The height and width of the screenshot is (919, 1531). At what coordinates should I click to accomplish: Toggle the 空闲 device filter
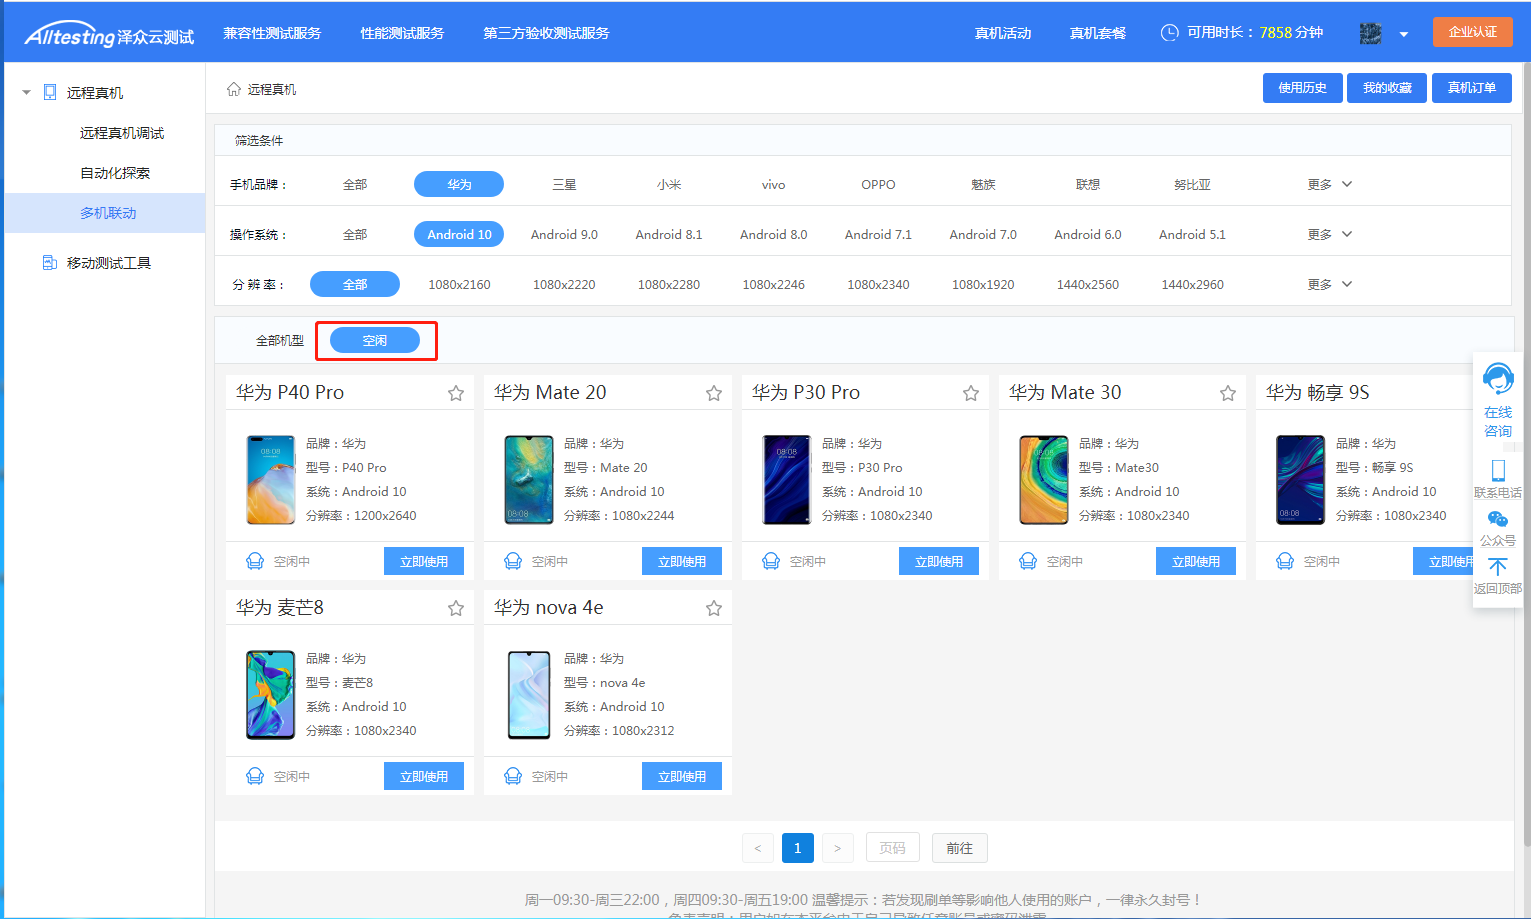[x=375, y=340]
